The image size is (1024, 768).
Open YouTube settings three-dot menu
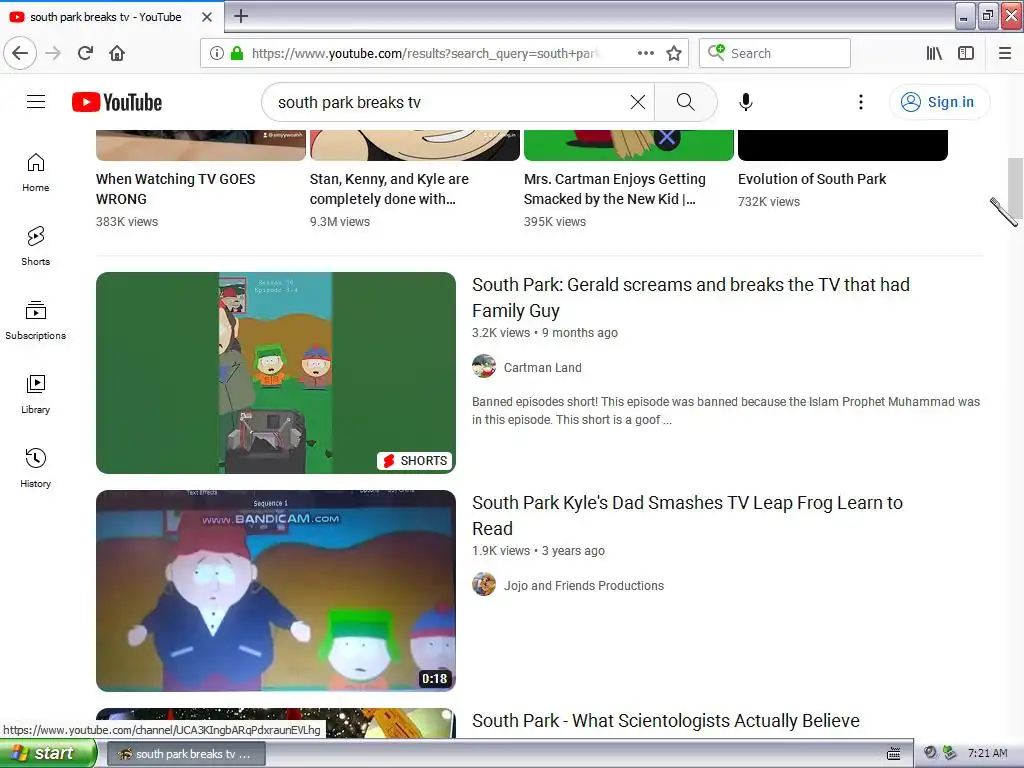[861, 103]
